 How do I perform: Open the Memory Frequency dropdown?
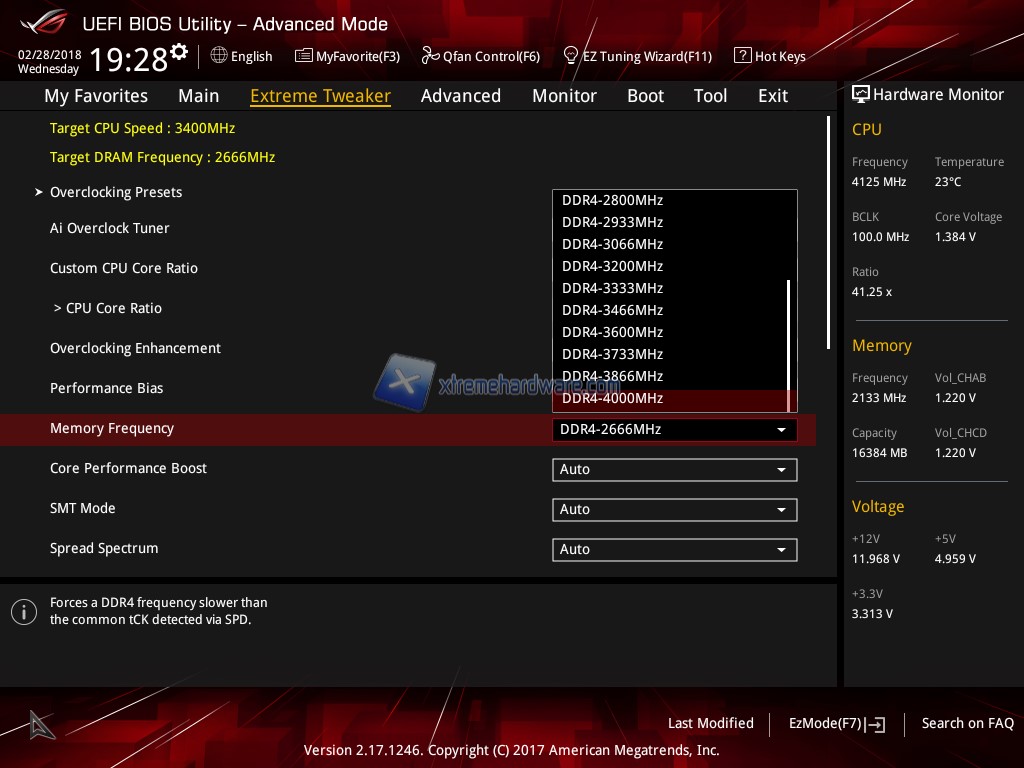[x=674, y=429]
